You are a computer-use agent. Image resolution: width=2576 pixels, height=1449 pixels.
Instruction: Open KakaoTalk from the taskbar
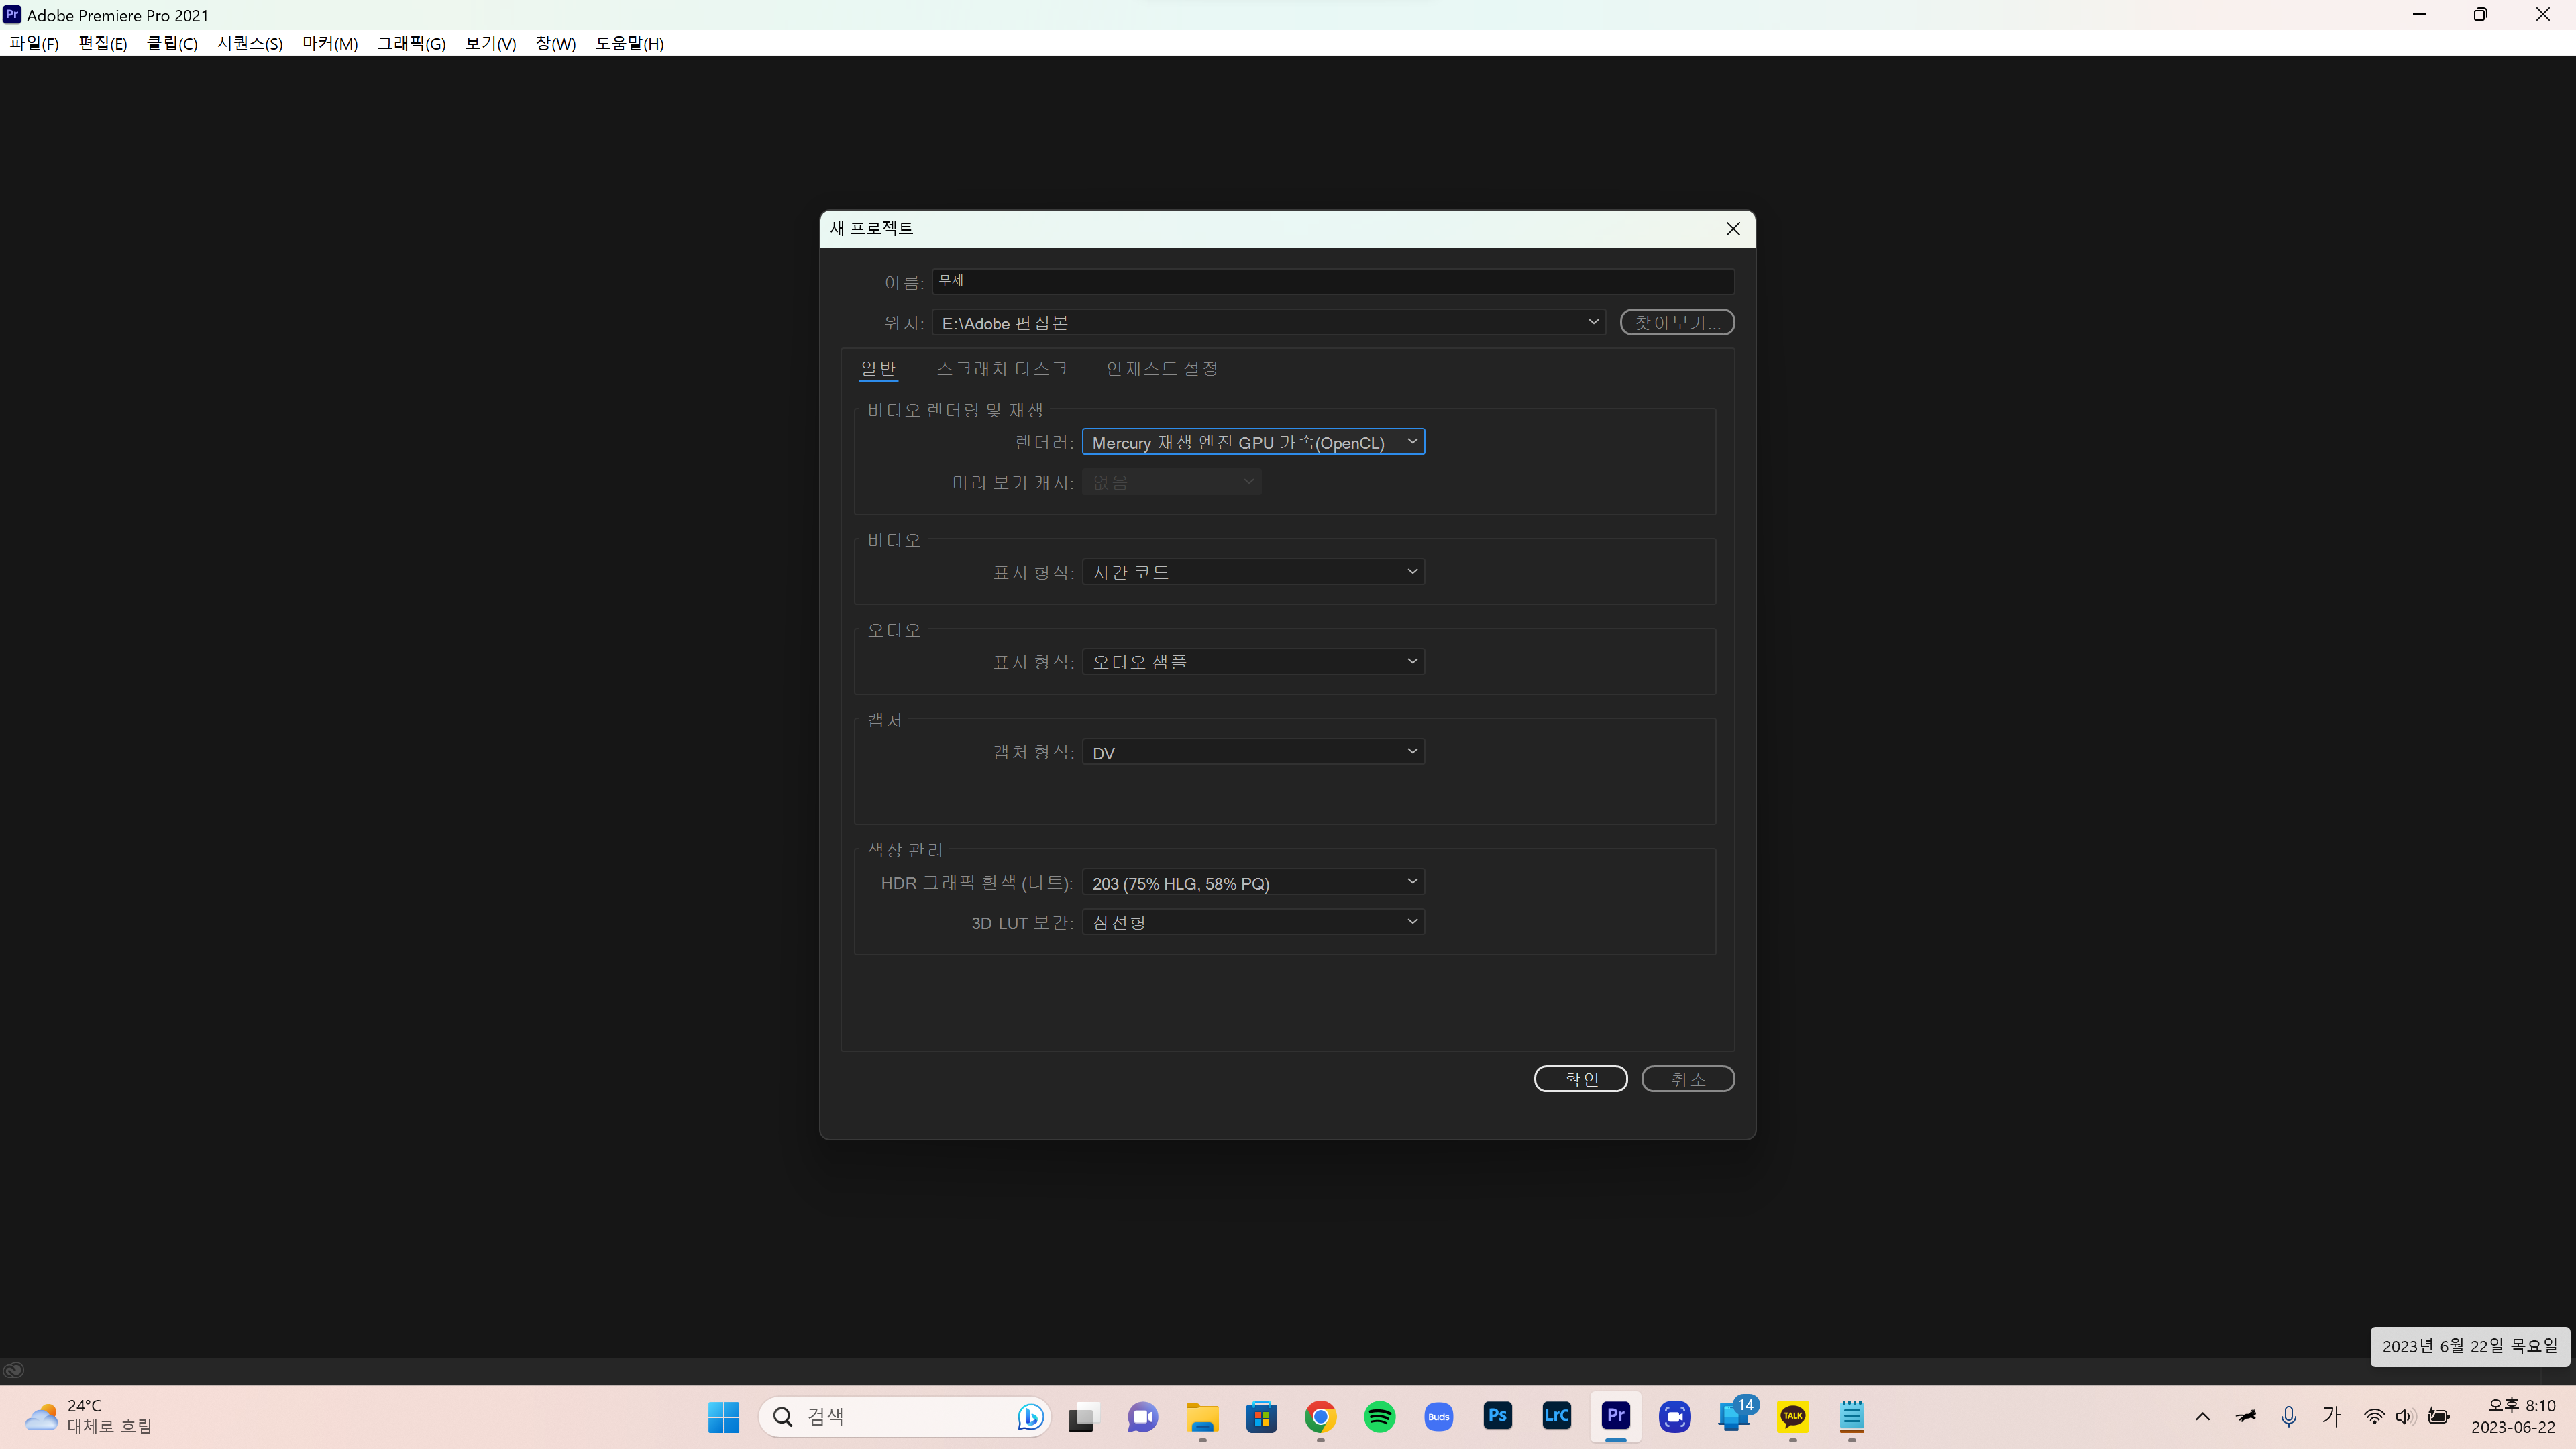[1792, 1416]
